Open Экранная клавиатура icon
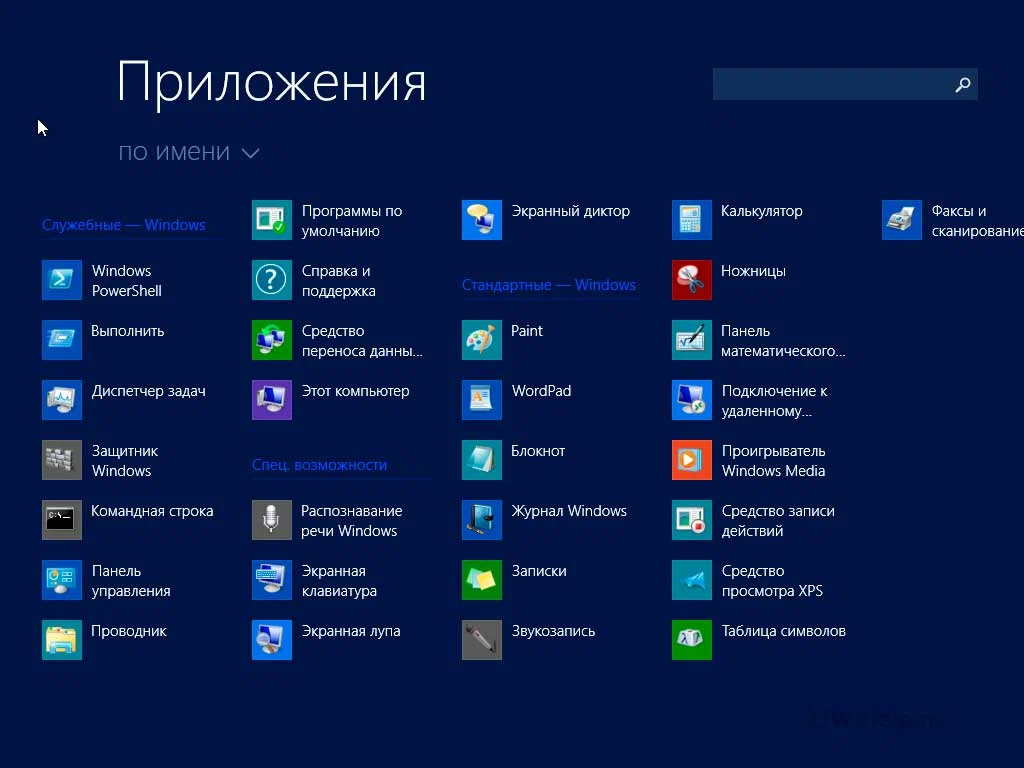 click(272, 580)
